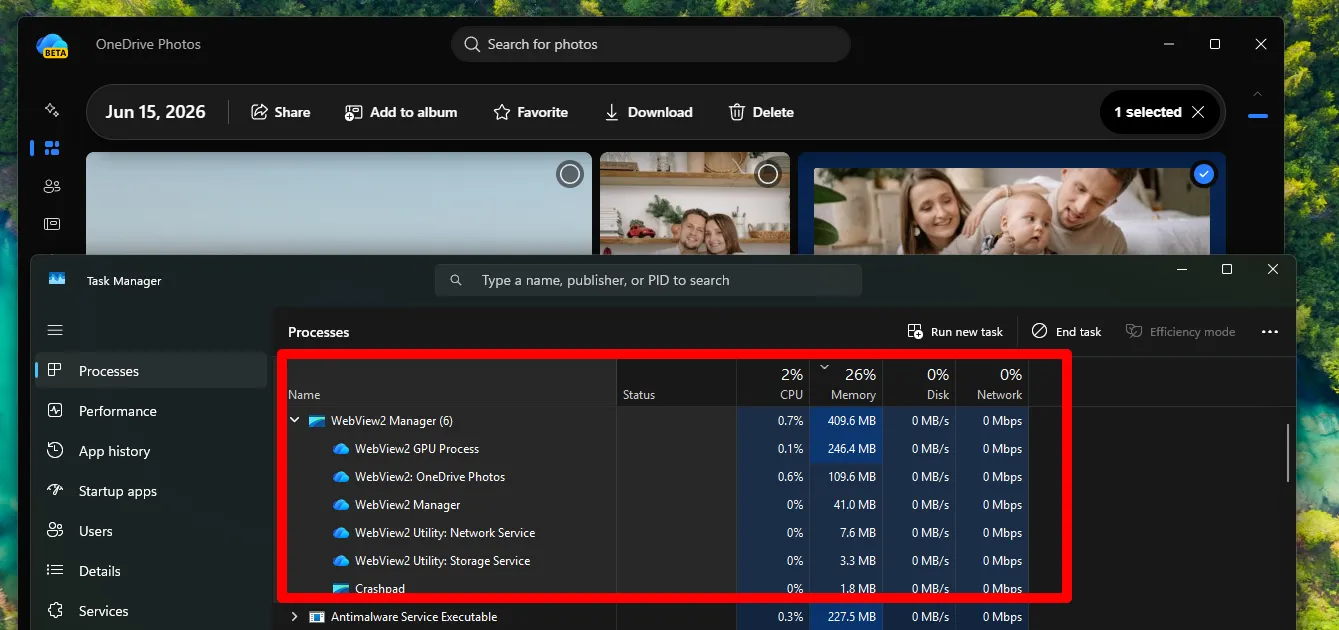Add the selected photo to an album

[401, 112]
